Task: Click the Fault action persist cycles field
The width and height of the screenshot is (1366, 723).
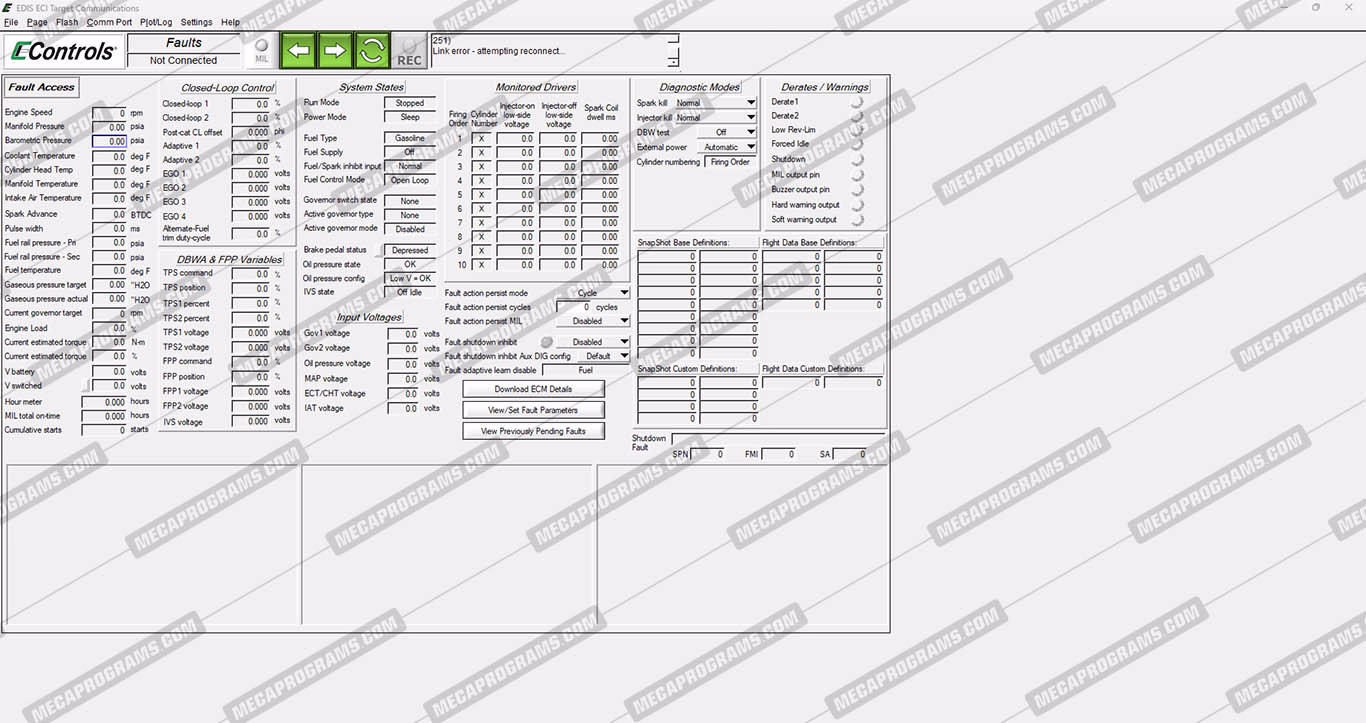Action: 574,307
